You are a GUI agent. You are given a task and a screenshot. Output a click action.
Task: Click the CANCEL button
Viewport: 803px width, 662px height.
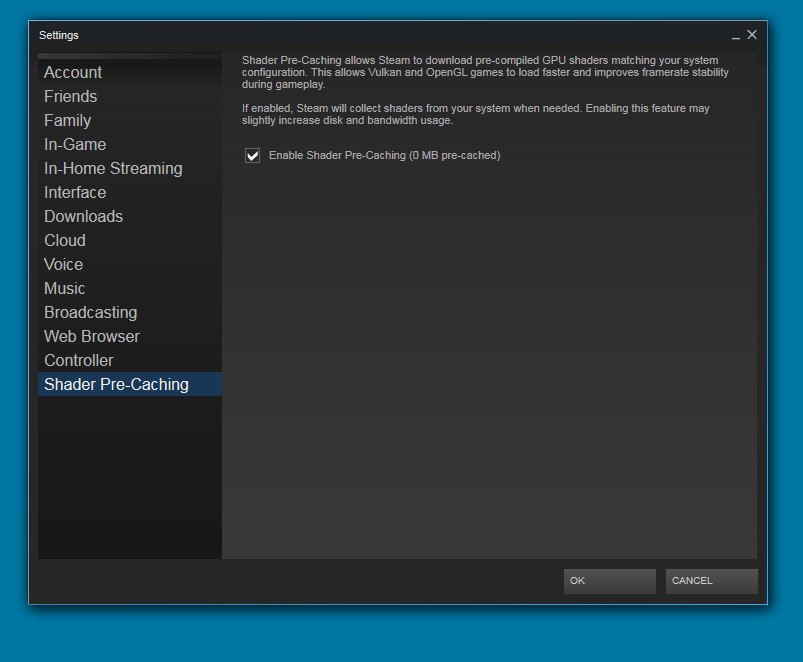tap(711, 581)
